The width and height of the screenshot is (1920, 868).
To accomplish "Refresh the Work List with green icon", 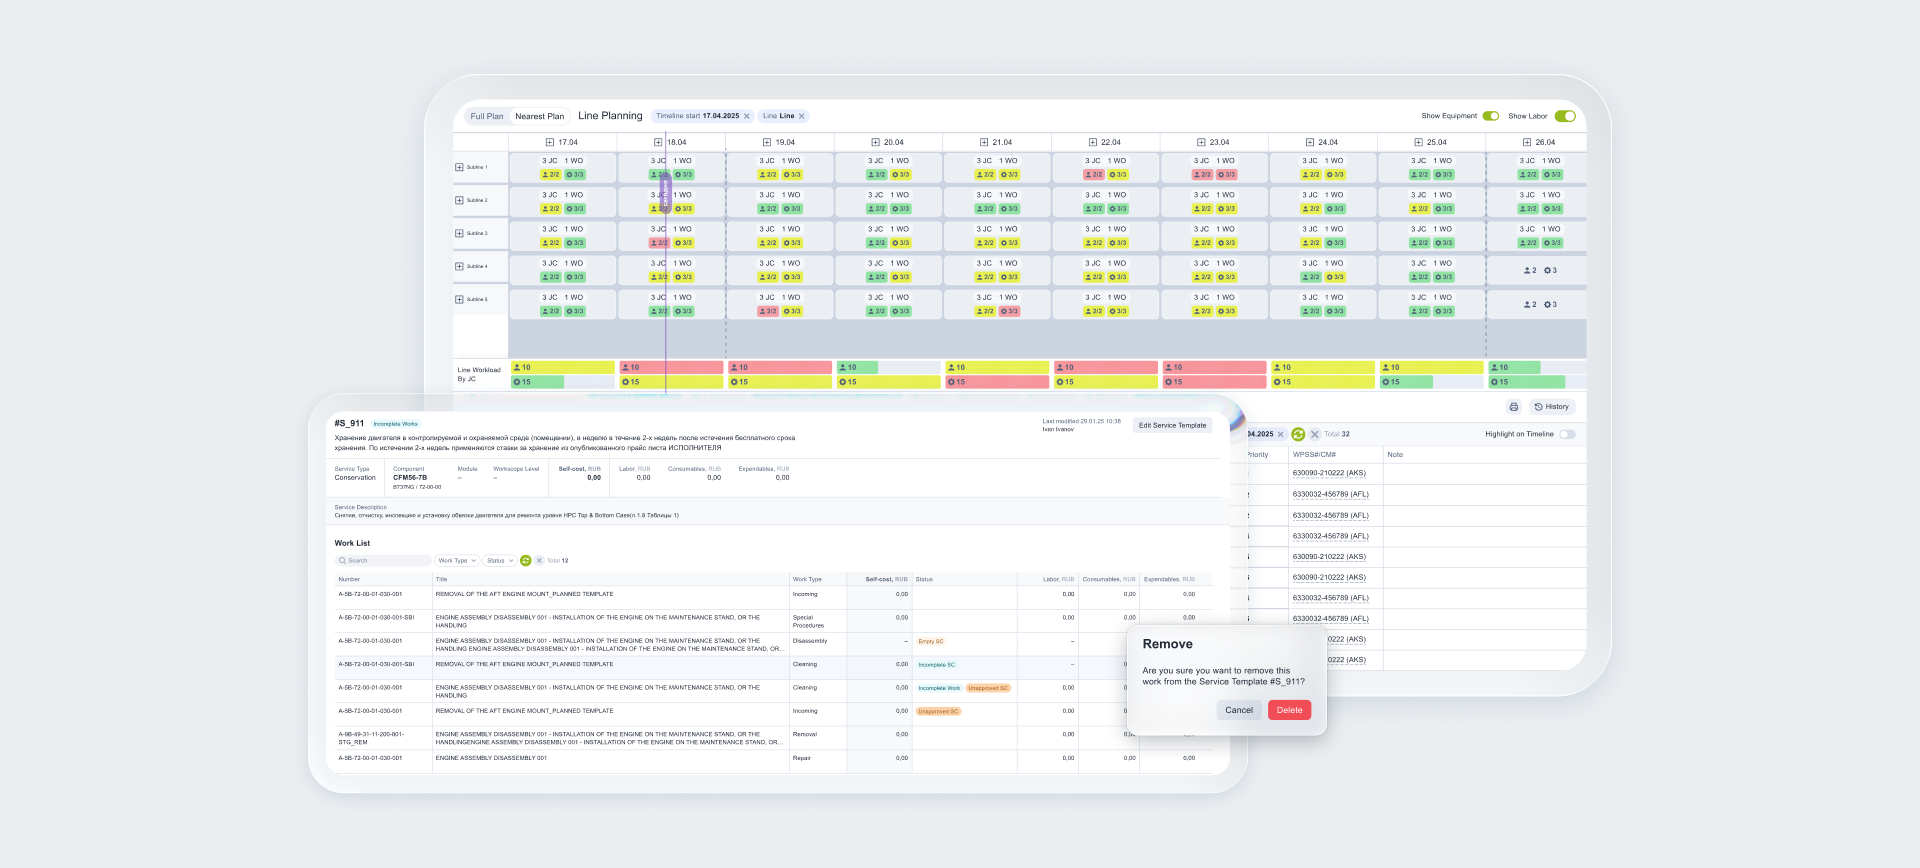I will [526, 561].
